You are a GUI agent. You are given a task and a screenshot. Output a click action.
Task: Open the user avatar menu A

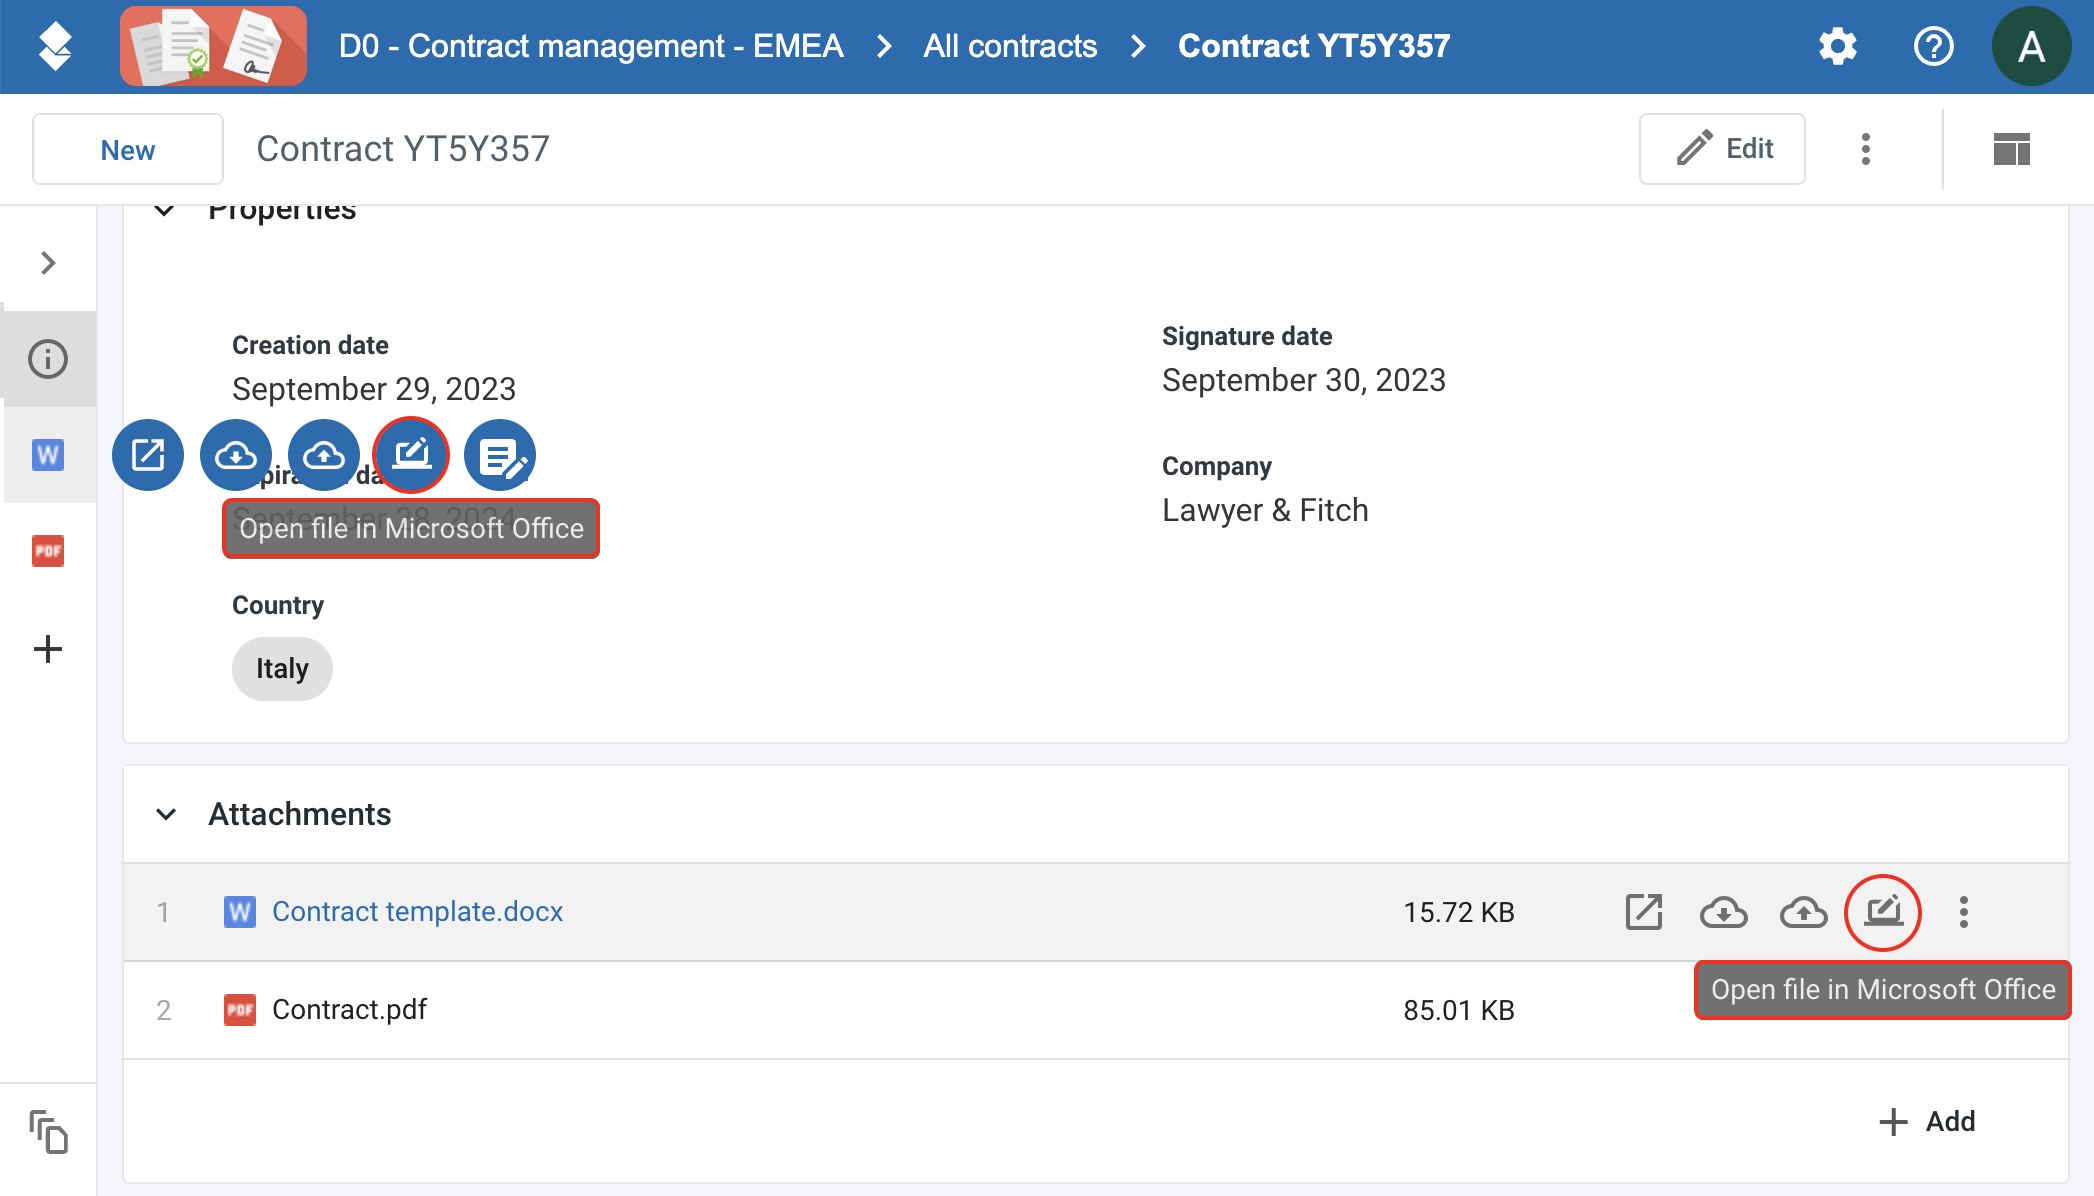tap(2031, 46)
